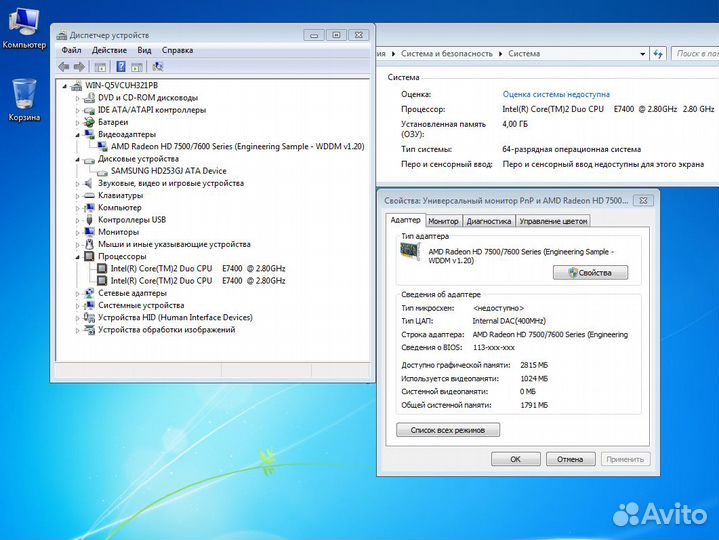Select the Батареи category icon
Image resolution: width=719 pixels, height=540 pixels.
tap(89, 122)
